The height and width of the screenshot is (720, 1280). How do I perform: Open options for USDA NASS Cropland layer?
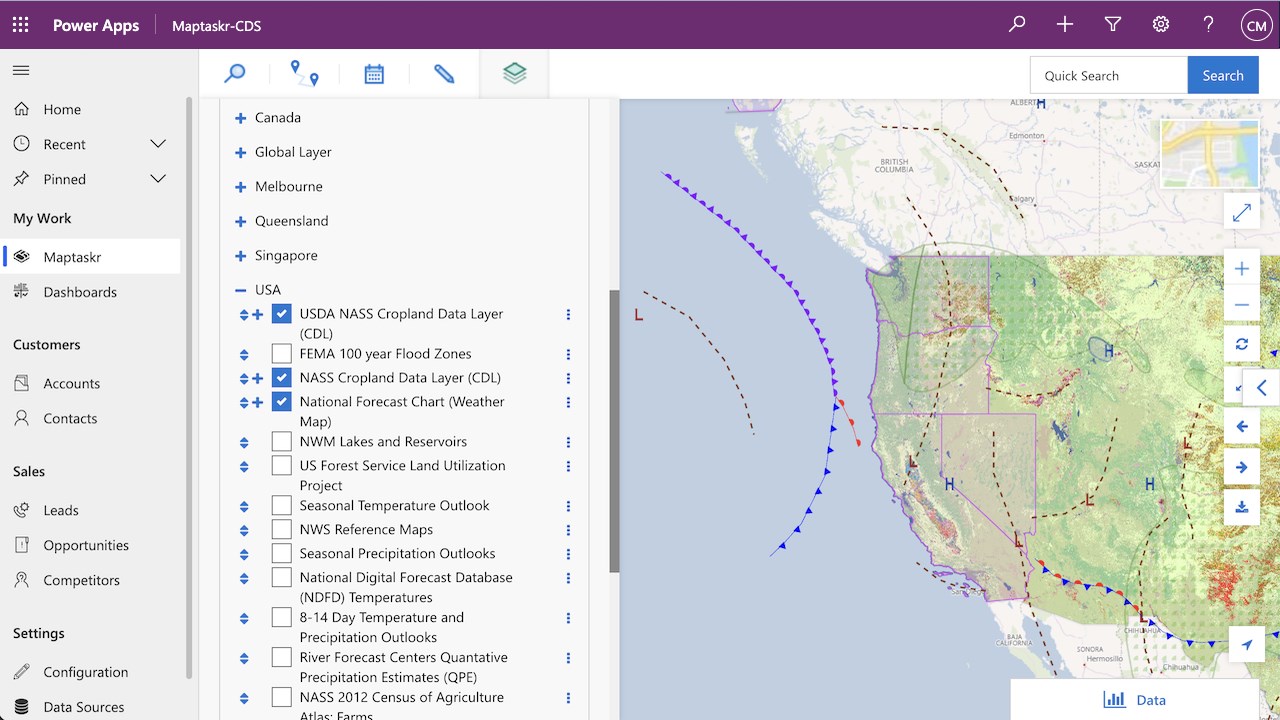(x=568, y=314)
